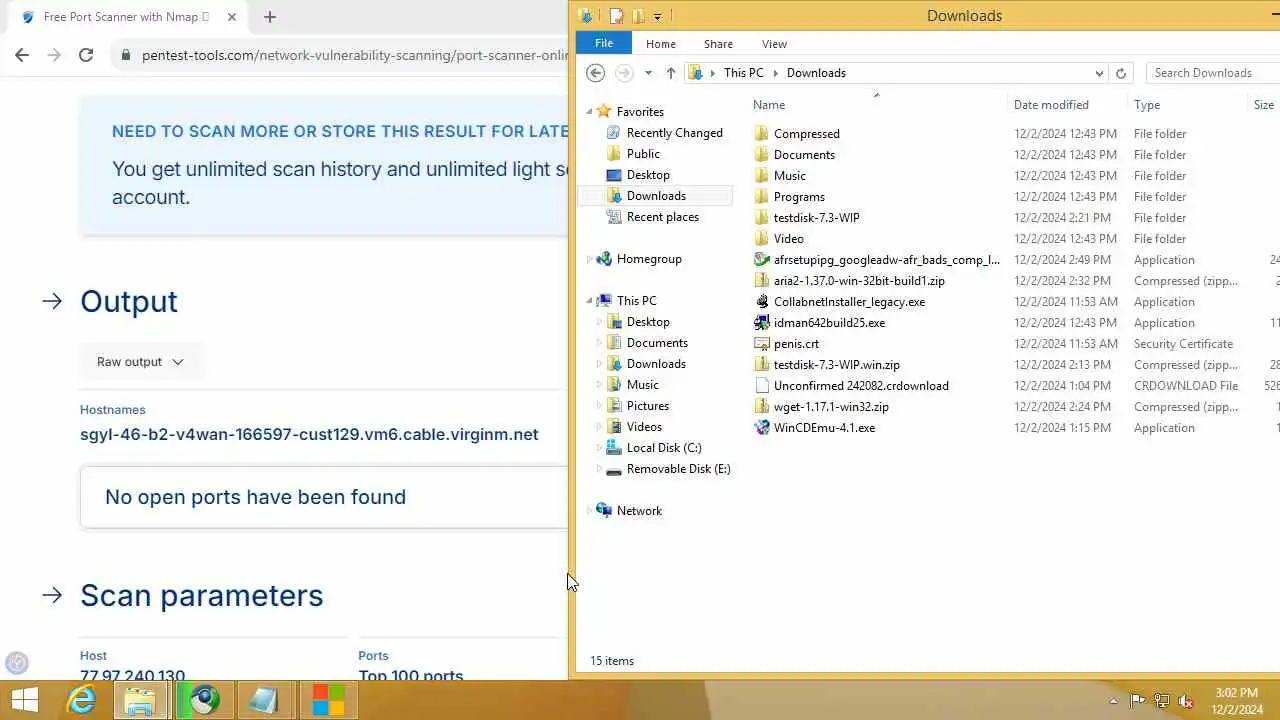Screen dimensions: 1280x720
Task: Open Customize Quick Access Toolbar dropdown
Action: (657, 16)
